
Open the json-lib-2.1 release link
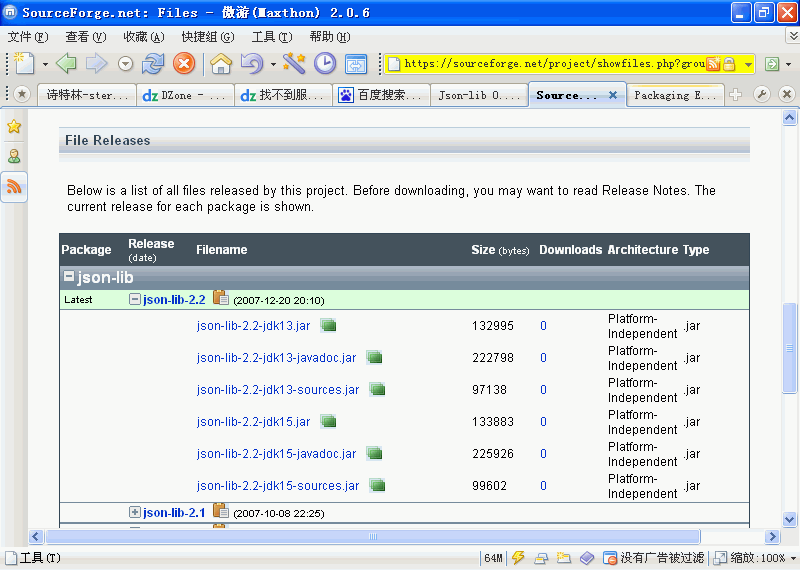pos(174,512)
